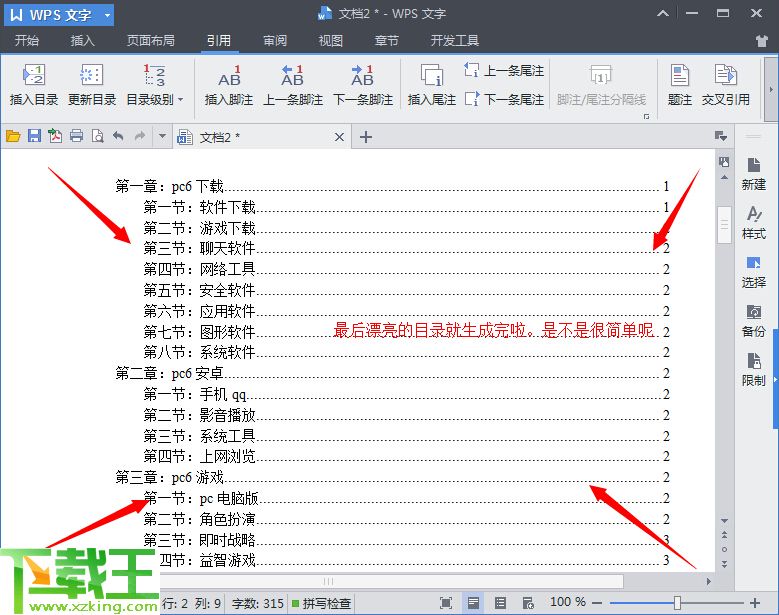This screenshot has height=615, width=779.
Task: Switch to the 章节 ribbon tab
Action: pos(387,41)
